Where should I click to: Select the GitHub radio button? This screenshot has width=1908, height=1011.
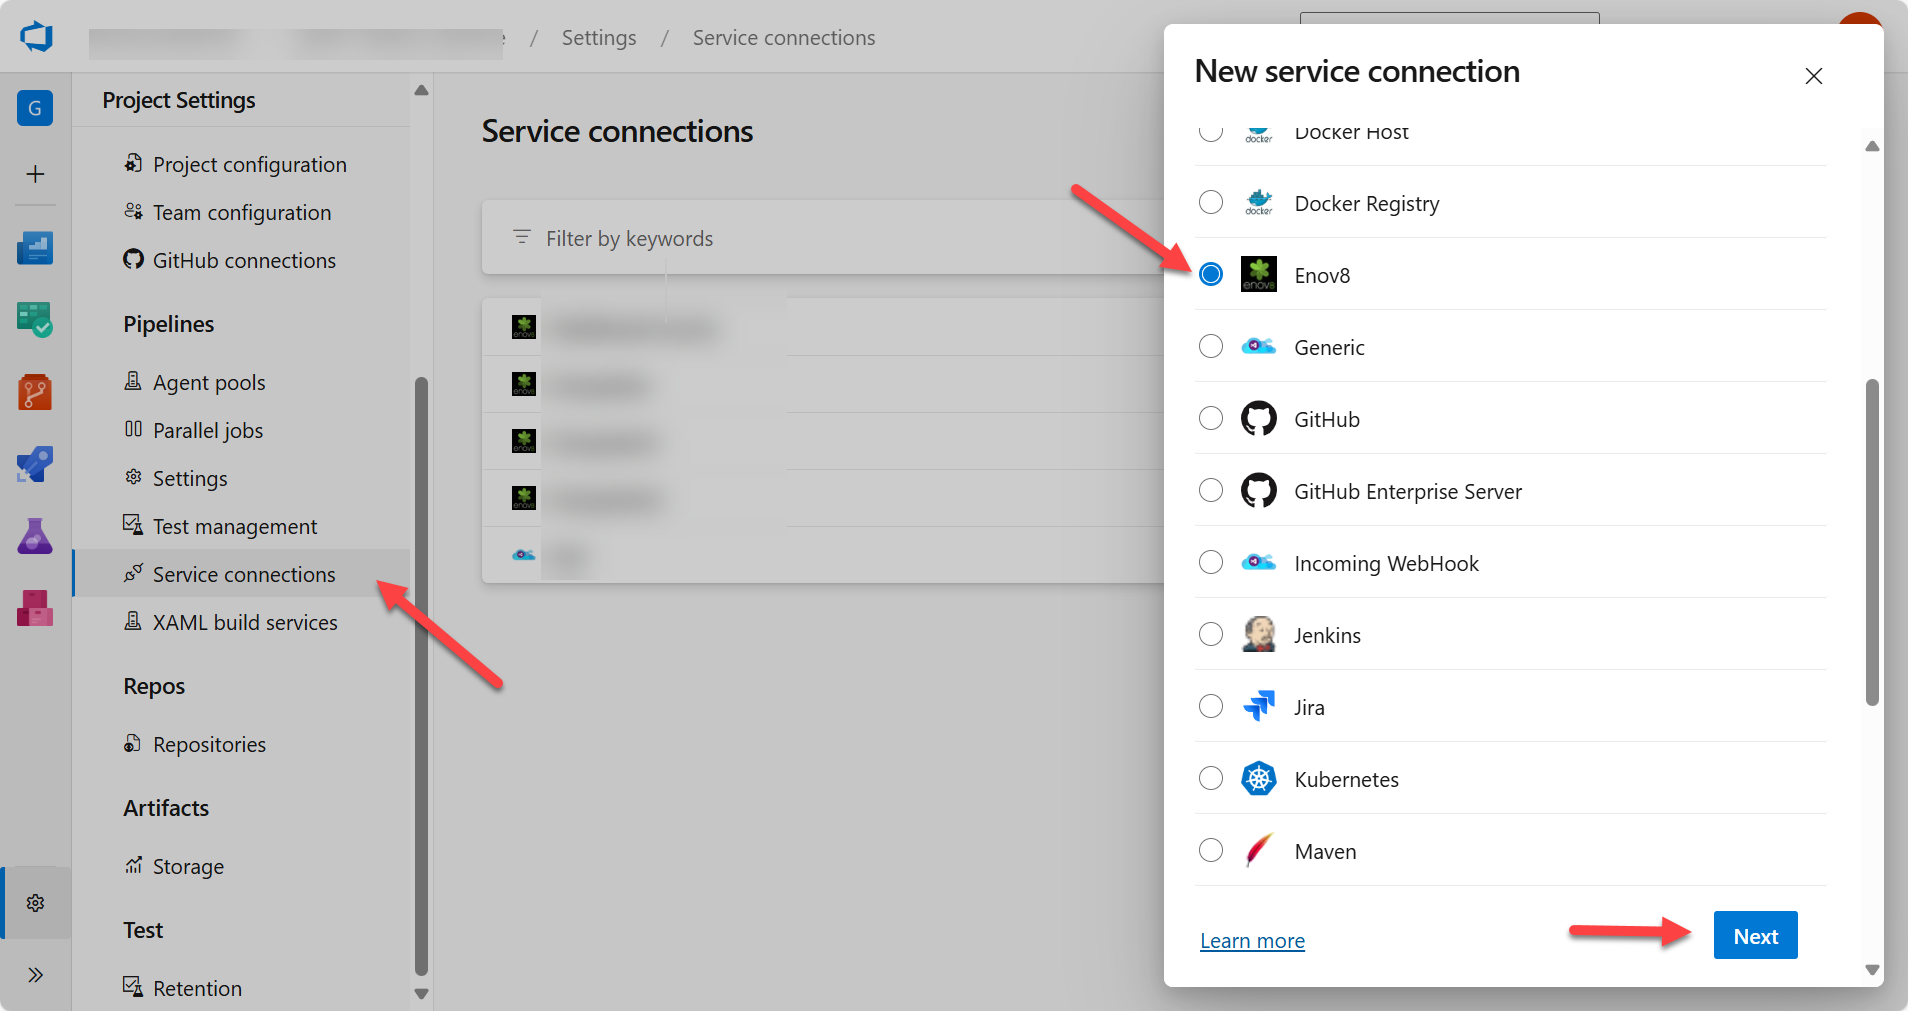coord(1210,418)
